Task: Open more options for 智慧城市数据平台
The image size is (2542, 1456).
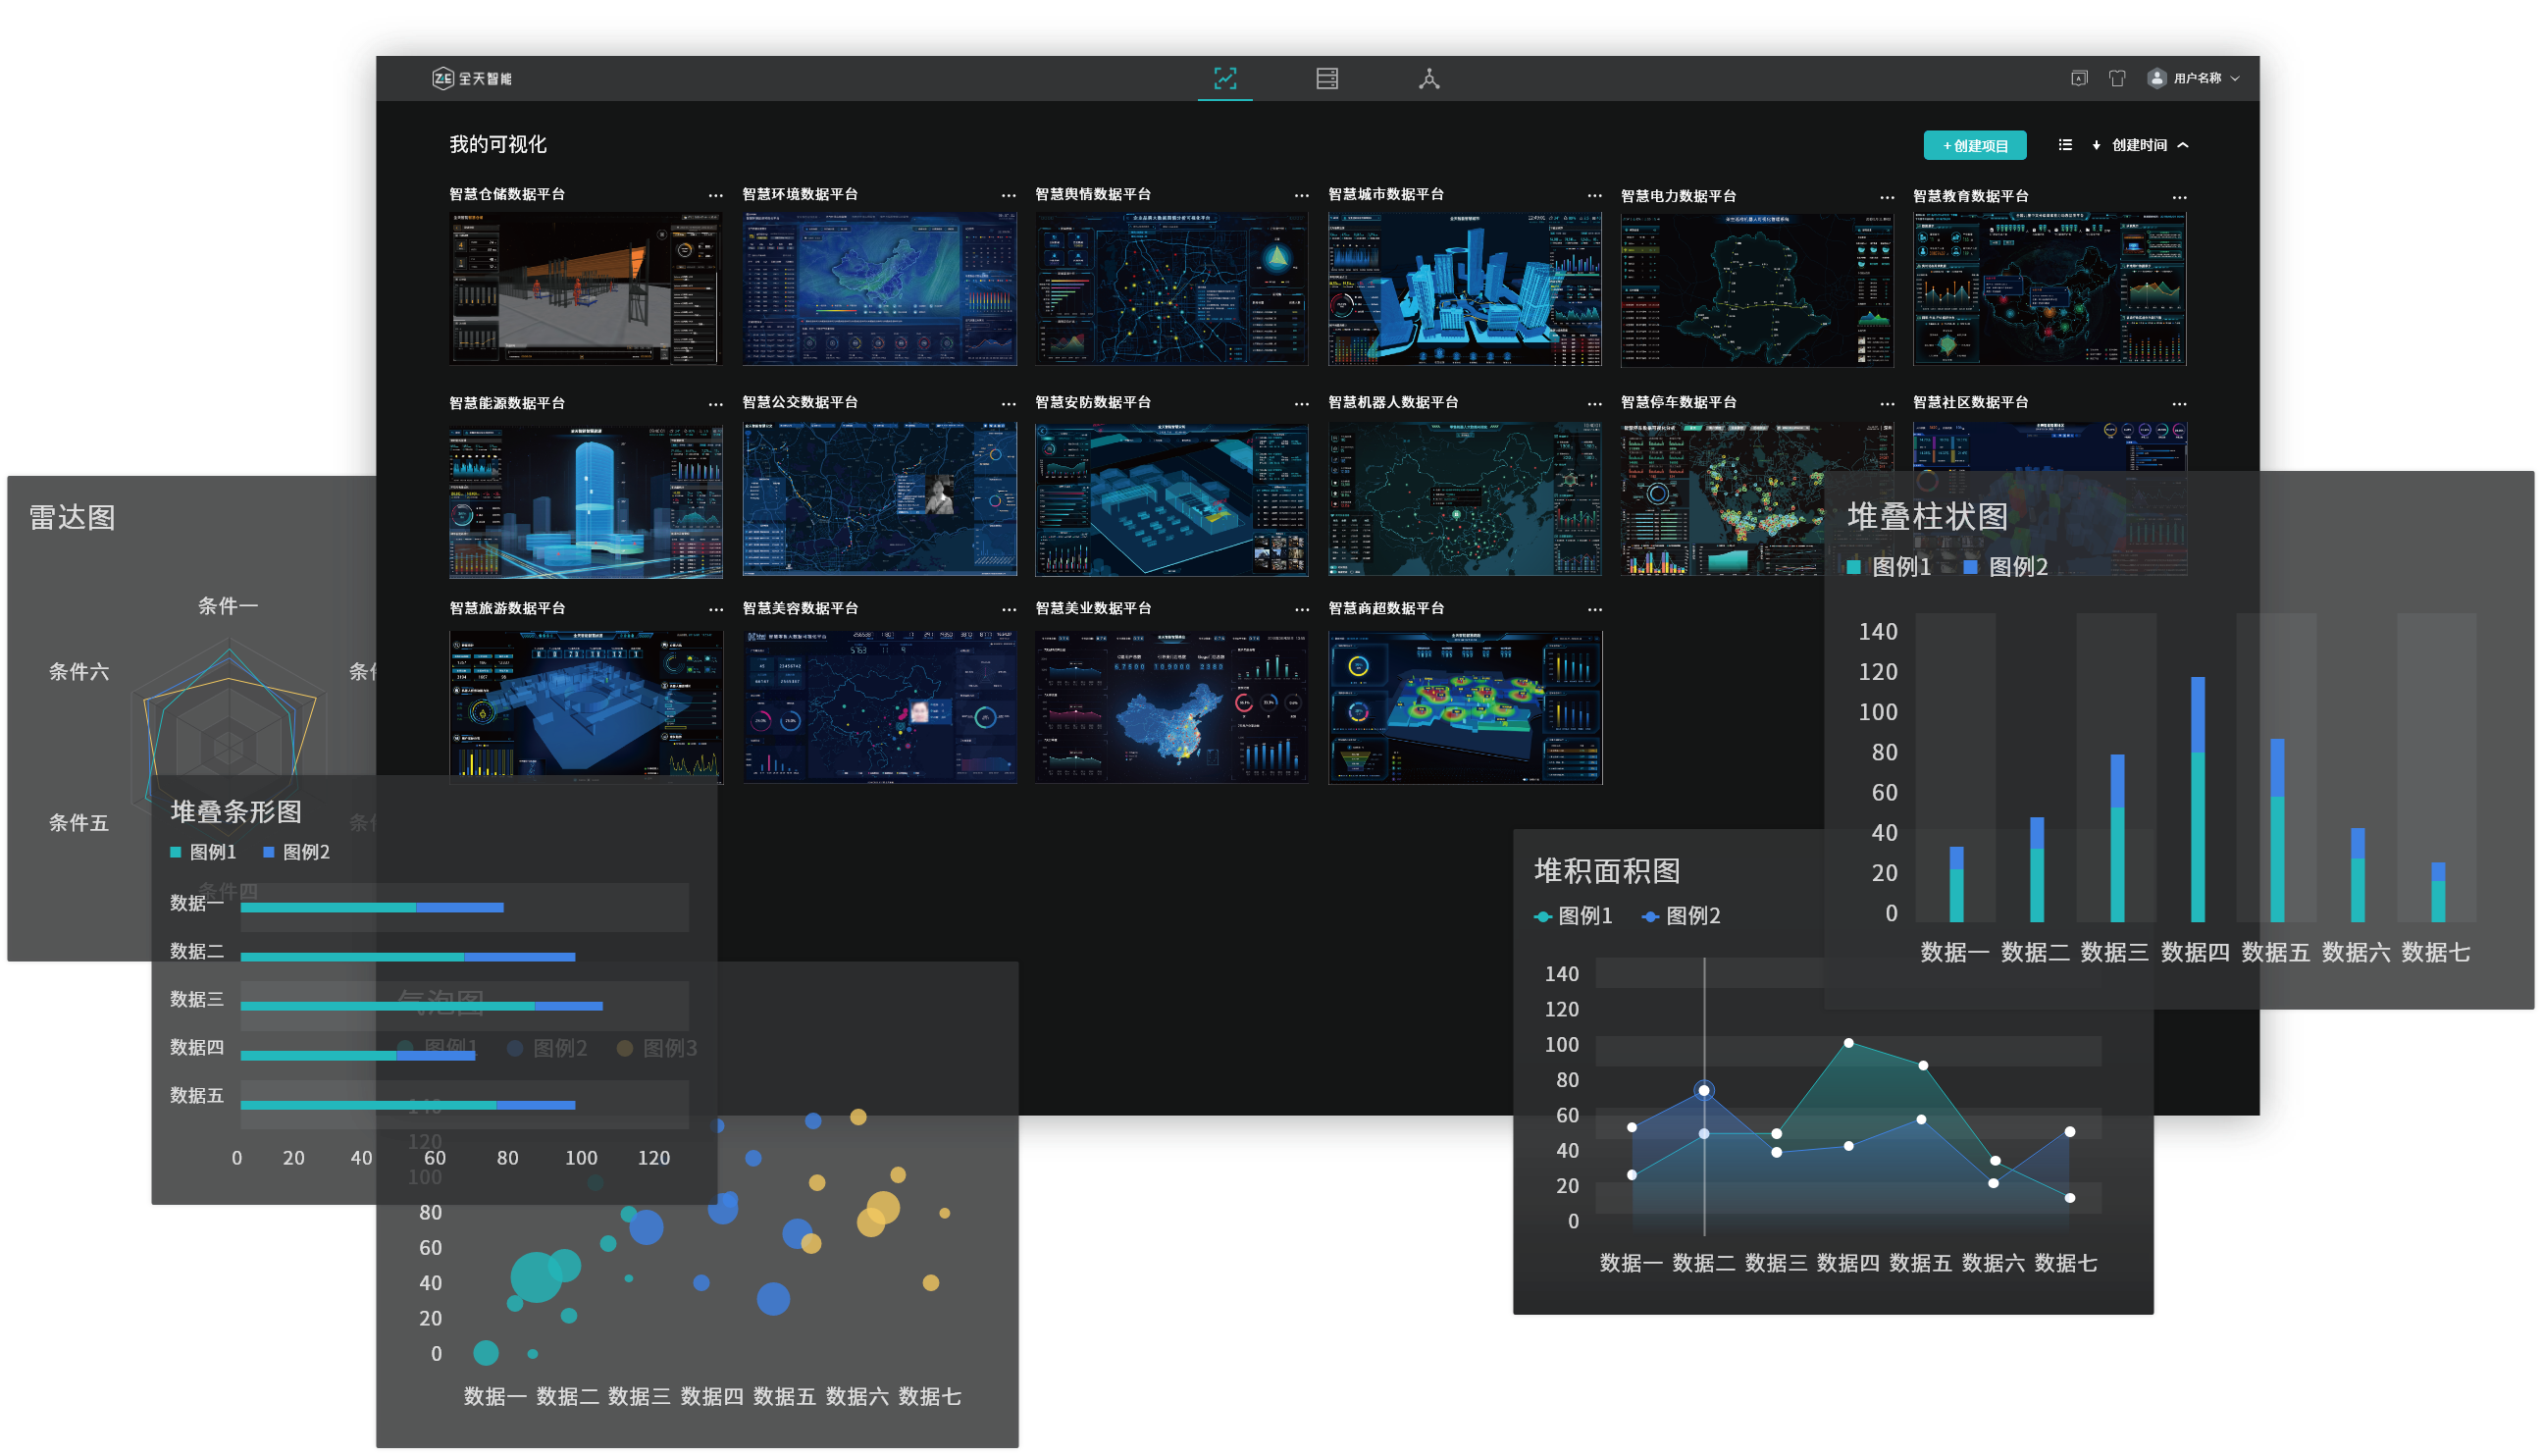Action: (1594, 196)
